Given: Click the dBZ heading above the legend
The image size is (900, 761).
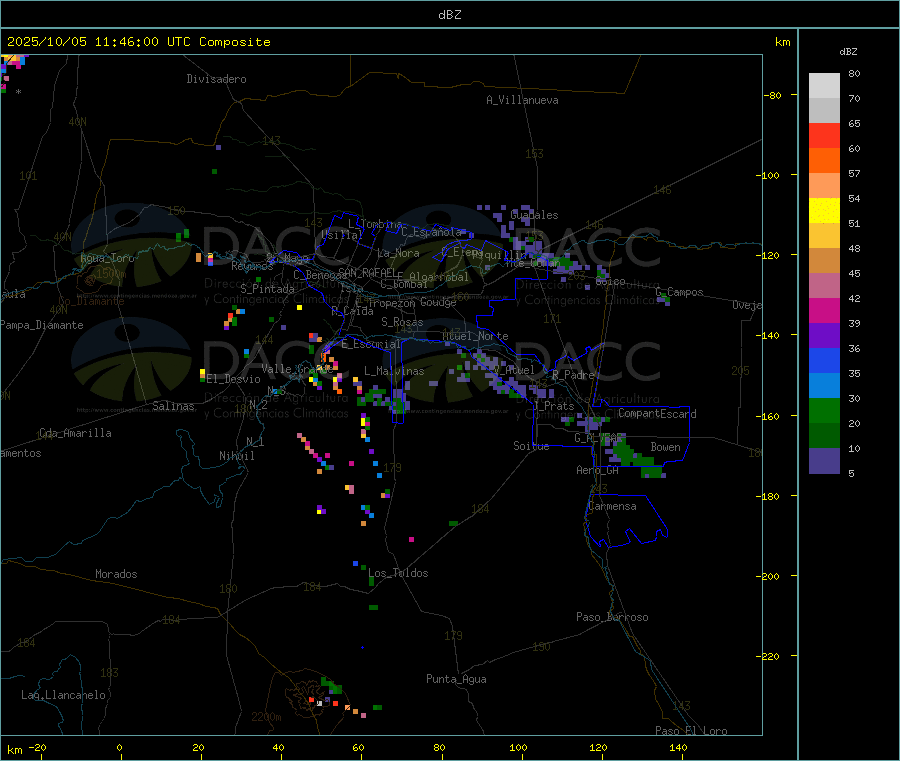Looking at the screenshot, I should click(848, 51).
